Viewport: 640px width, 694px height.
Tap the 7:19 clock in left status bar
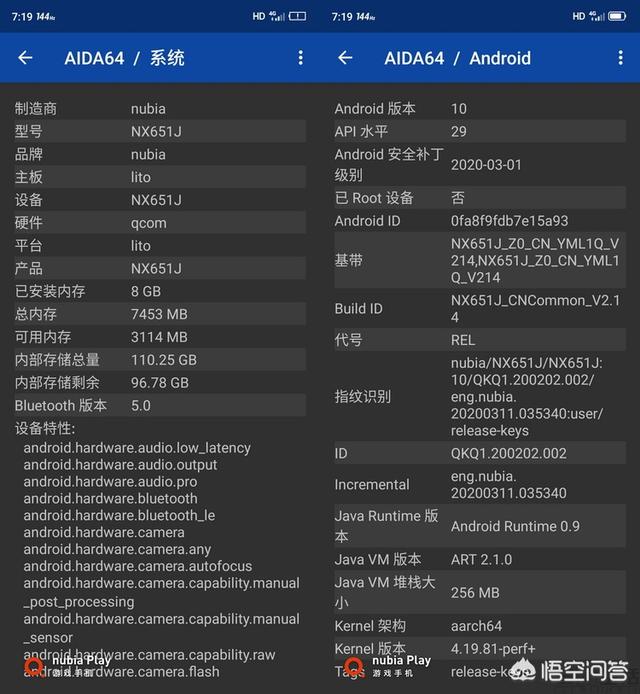point(22,17)
